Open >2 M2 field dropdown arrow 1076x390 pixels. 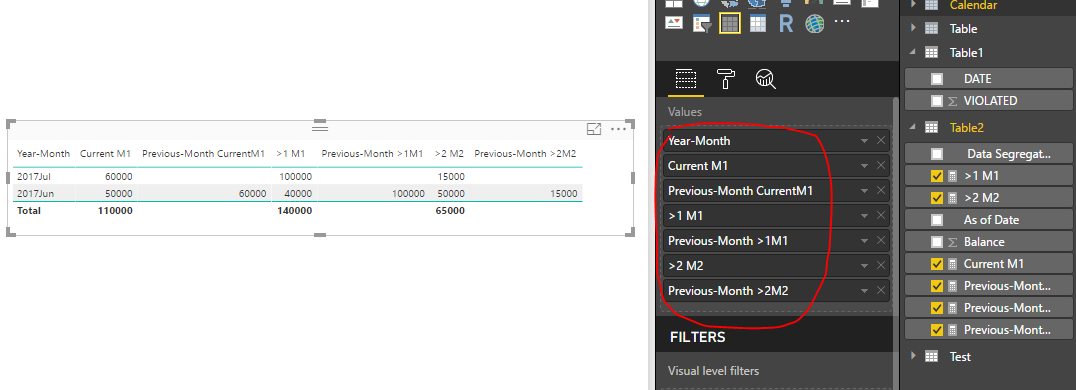tap(865, 266)
